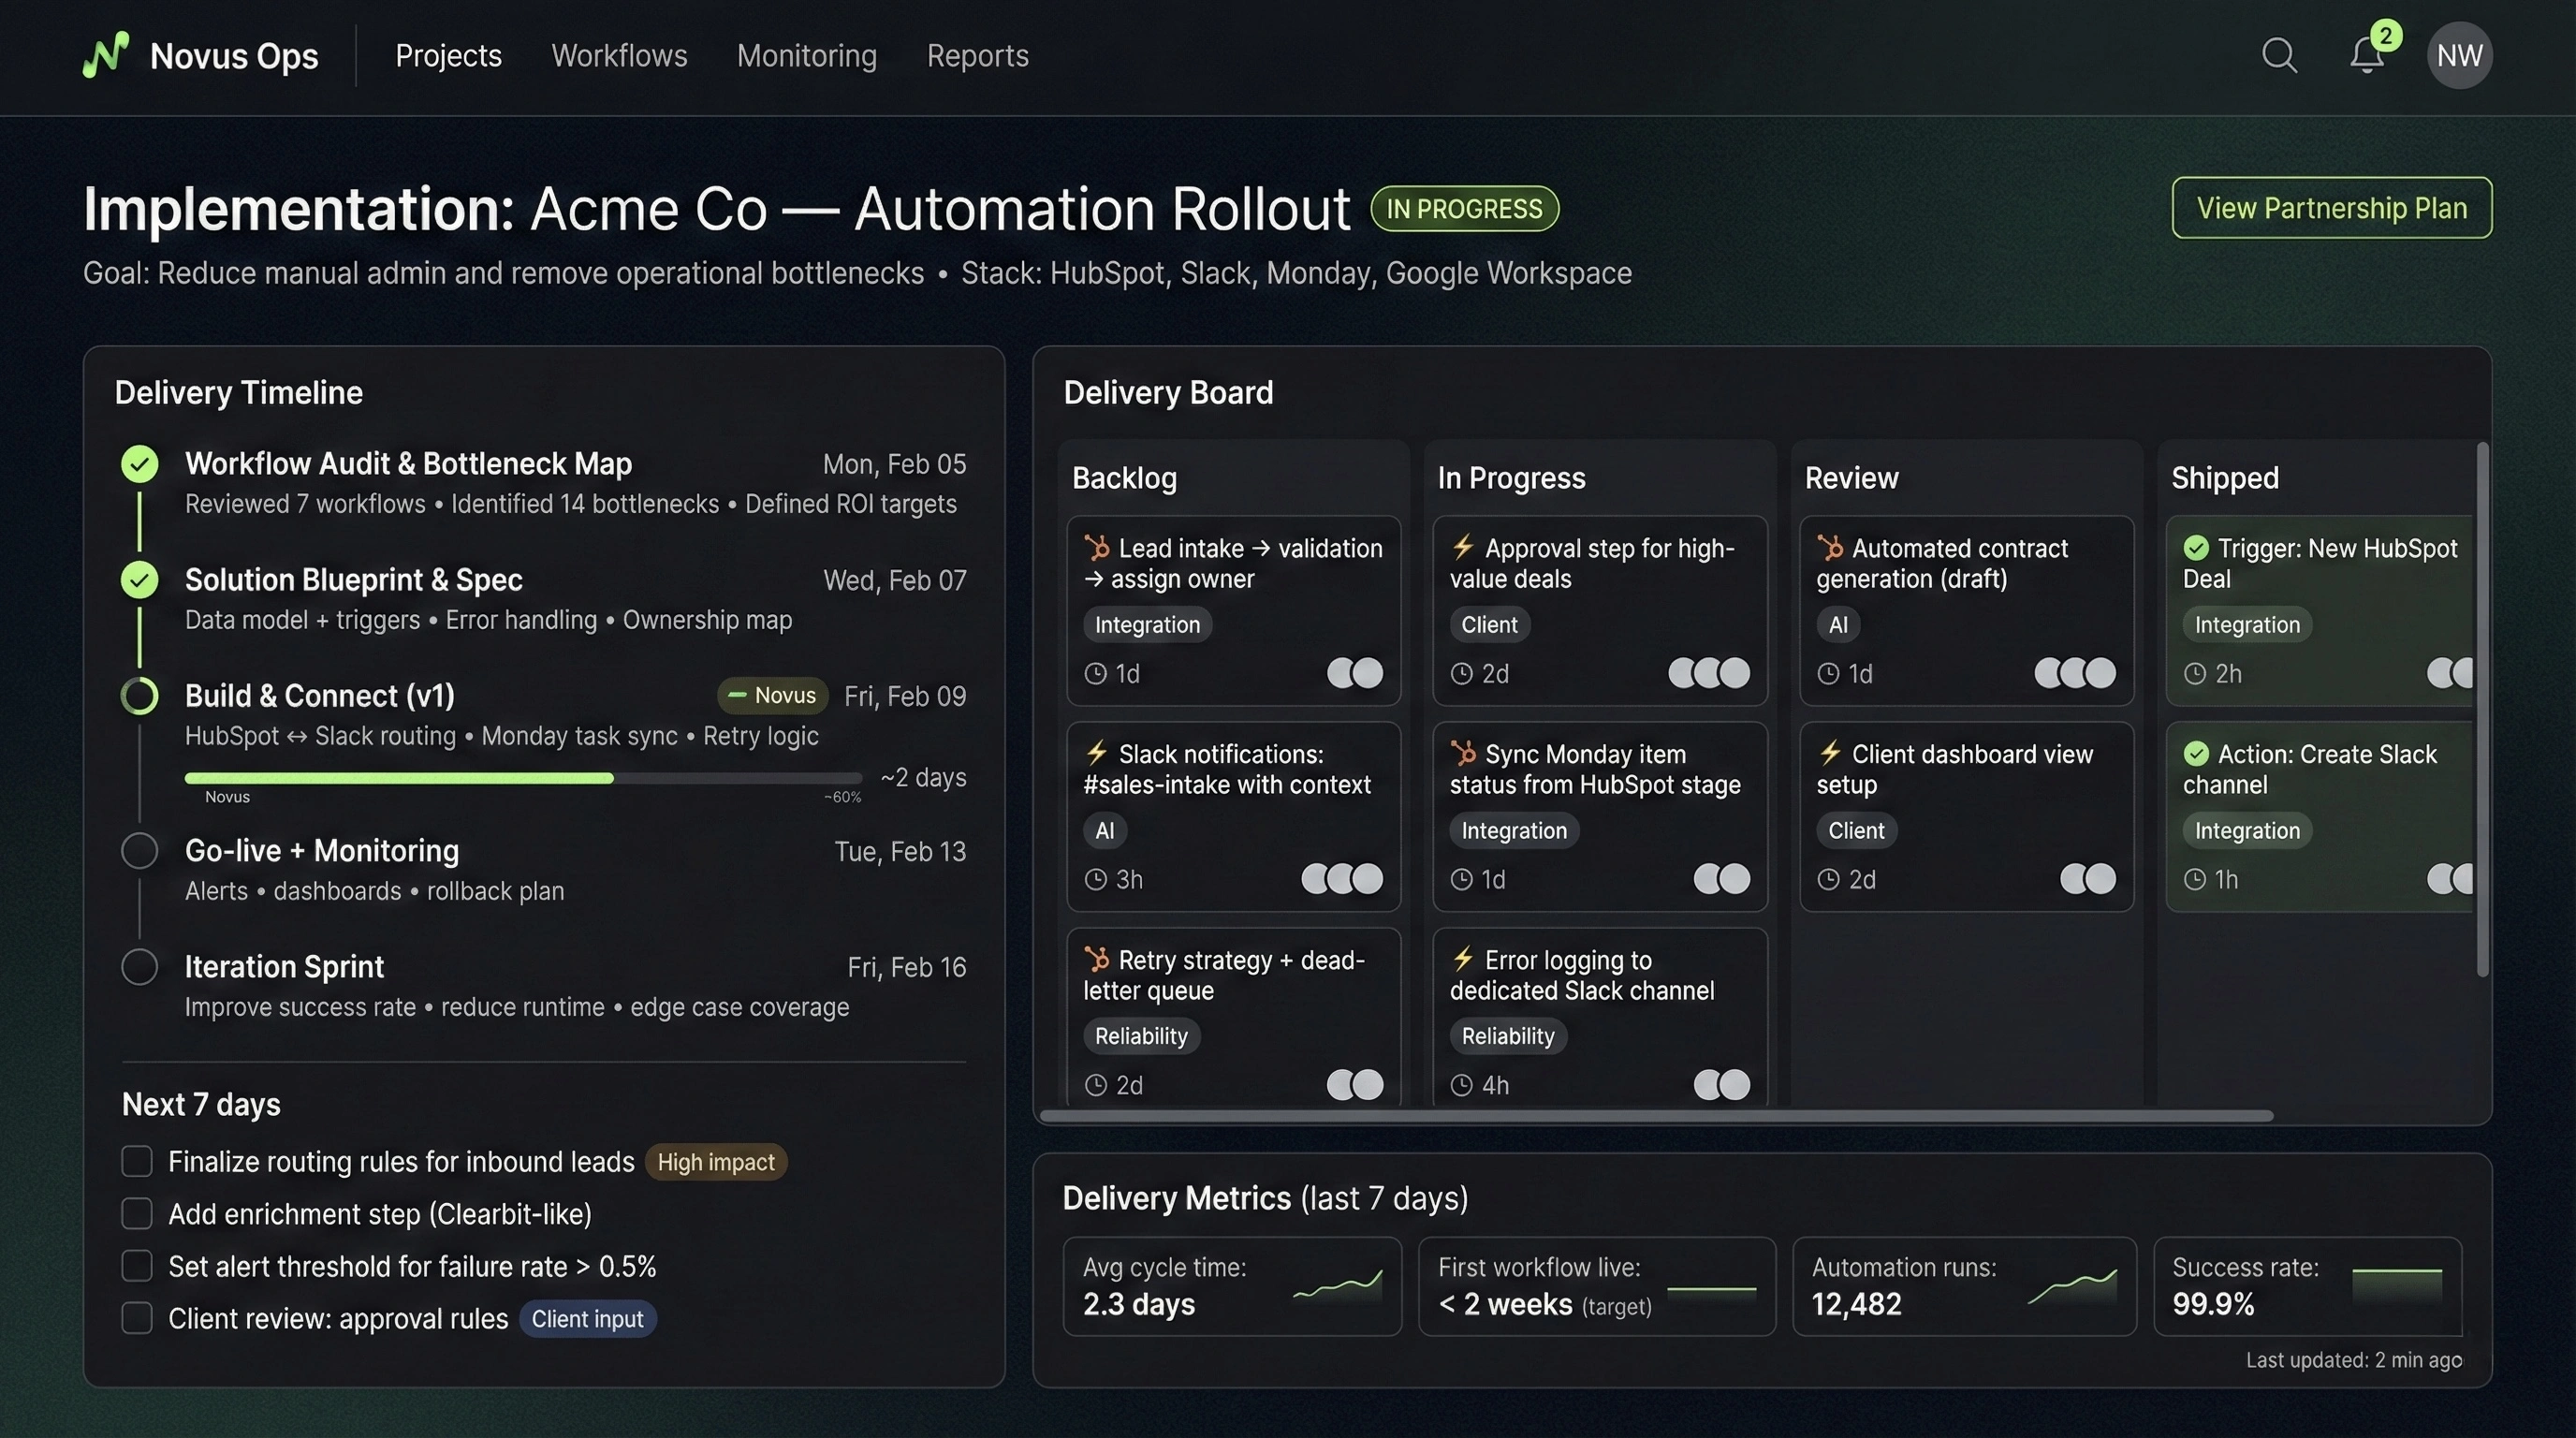Viewport: 2576px width, 1438px height.
Task: Click clock icon on Automated contract generation card
Action: coord(1828,674)
